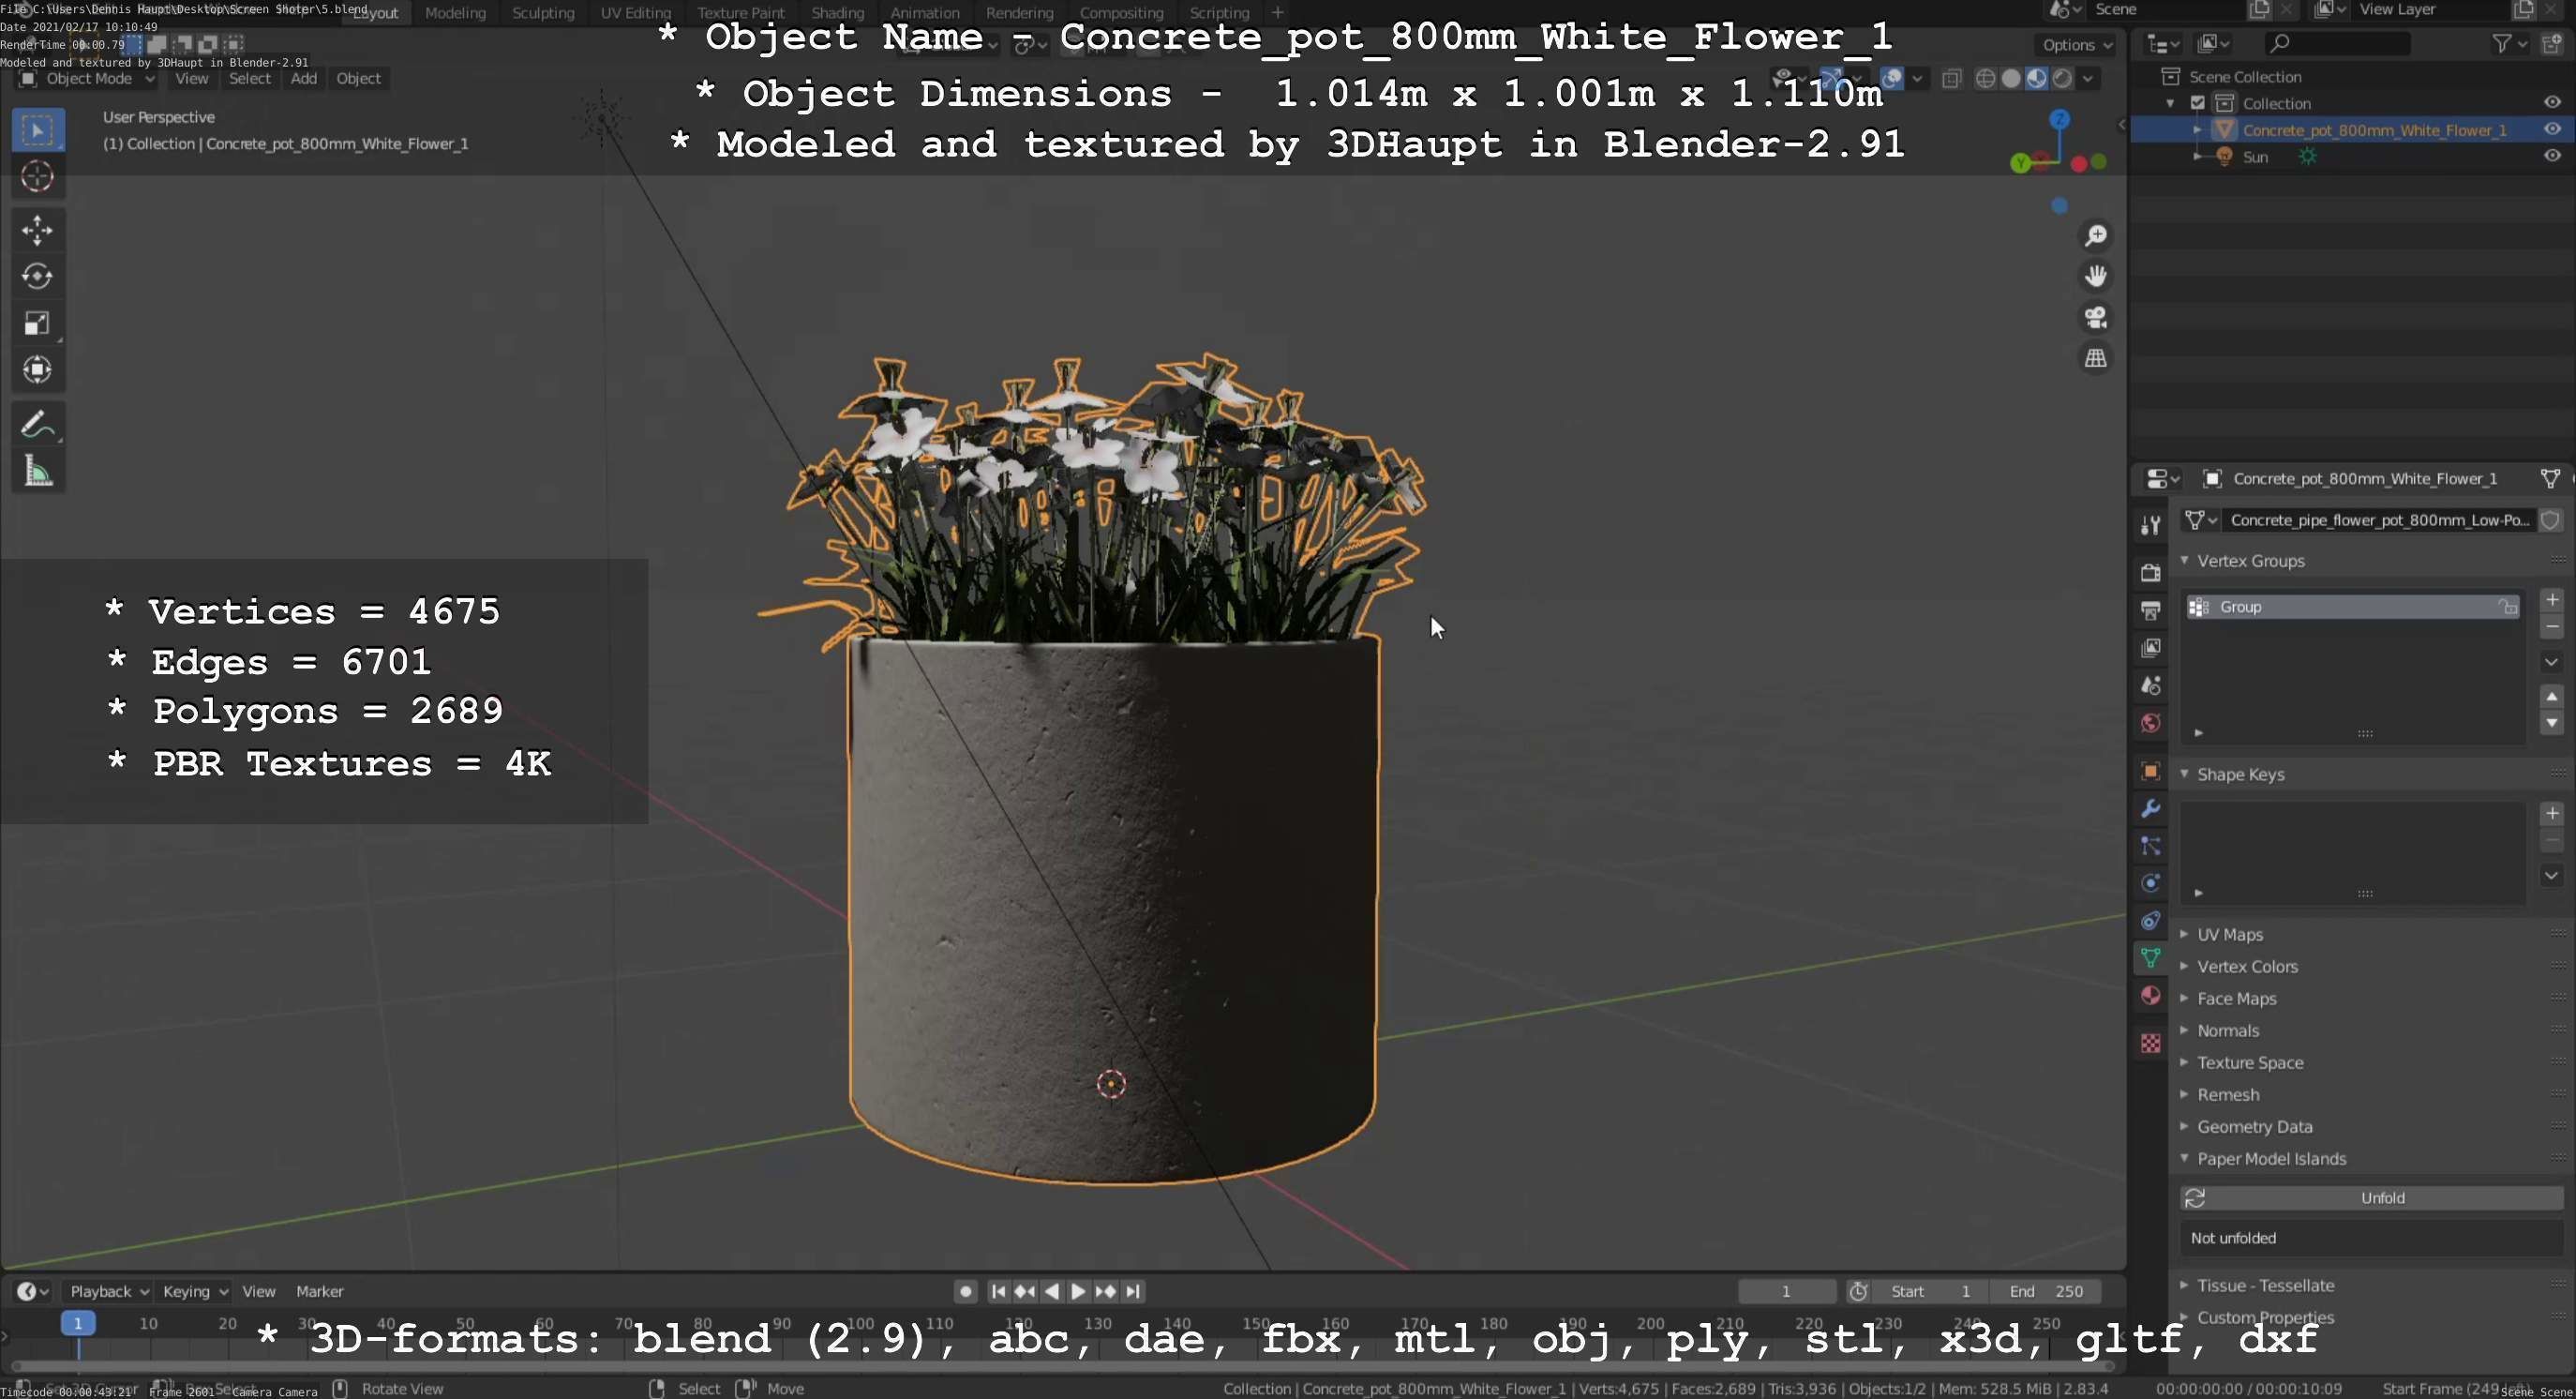The image size is (2576, 1399).
Task: Switch to the Animation workspace tab
Action: 925,13
